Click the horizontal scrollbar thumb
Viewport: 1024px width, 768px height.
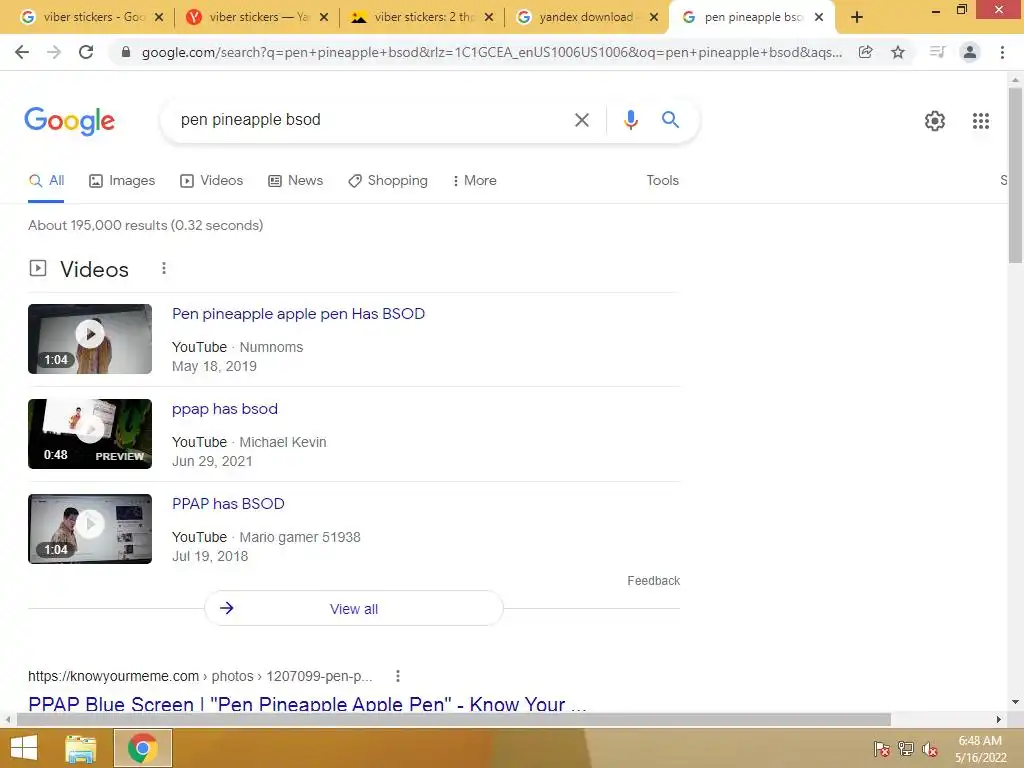coord(453,720)
